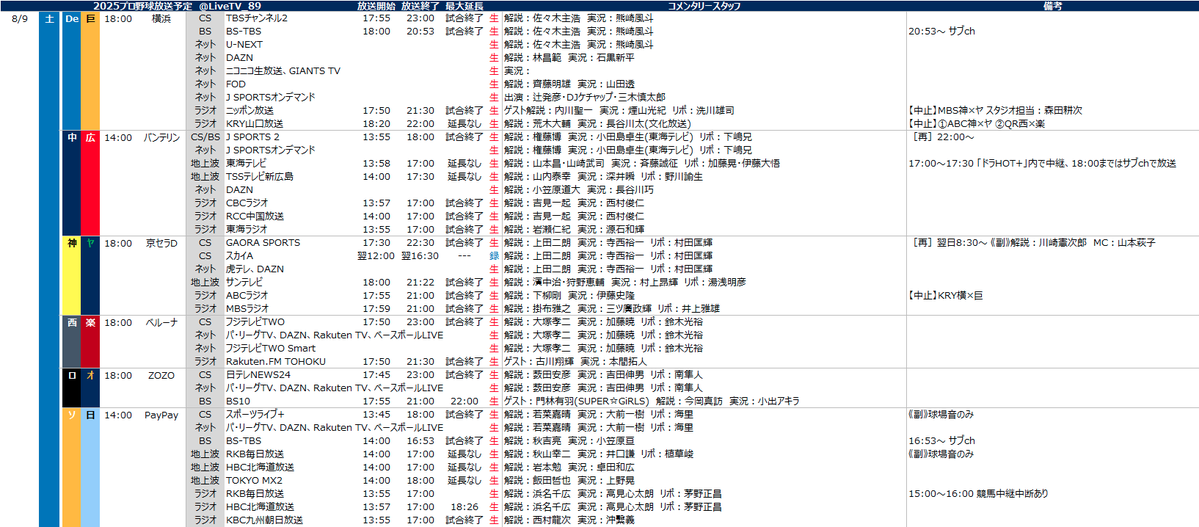This screenshot has height=527, width=1199.
Task: Click the ニッポン放送 radio cell
Action: 249,110
